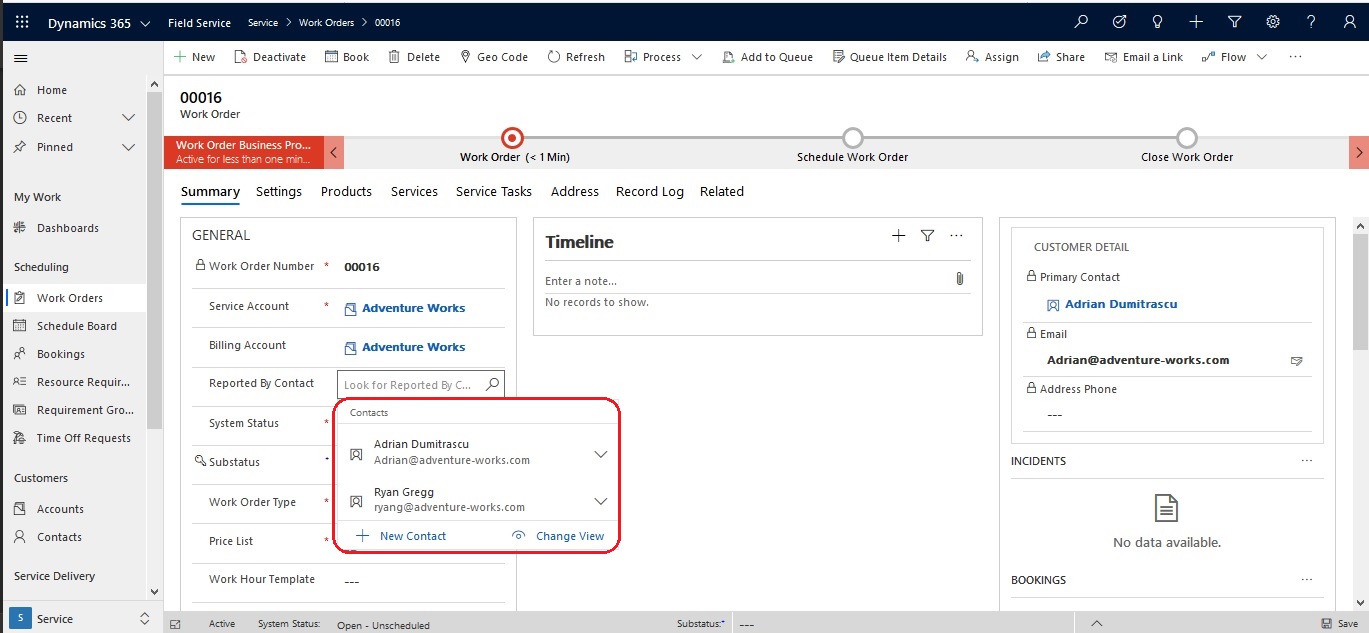Click Add to Queue command
Viewport: 1369px width, 633px height.
point(767,57)
